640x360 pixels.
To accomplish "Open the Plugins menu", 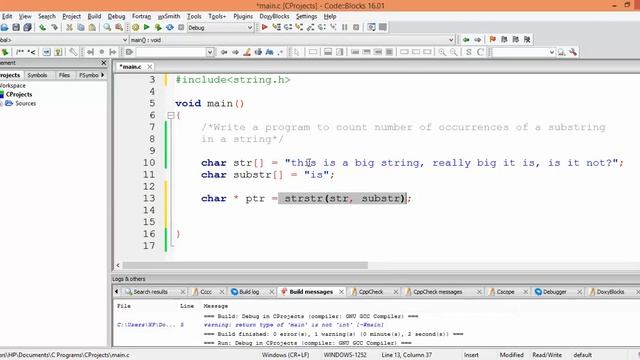I will [243, 16].
